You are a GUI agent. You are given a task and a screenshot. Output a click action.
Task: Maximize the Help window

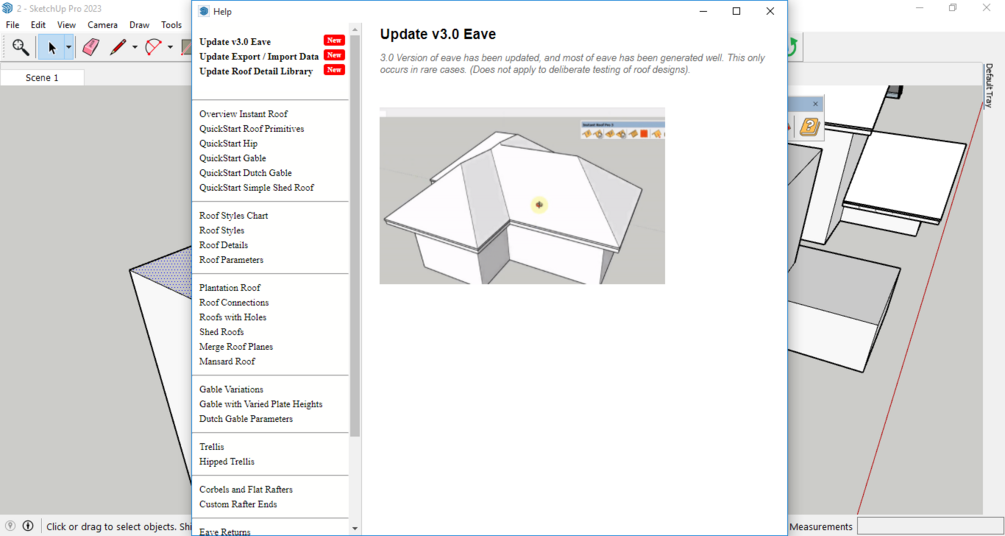pyautogui.click(x=736, y=11)
